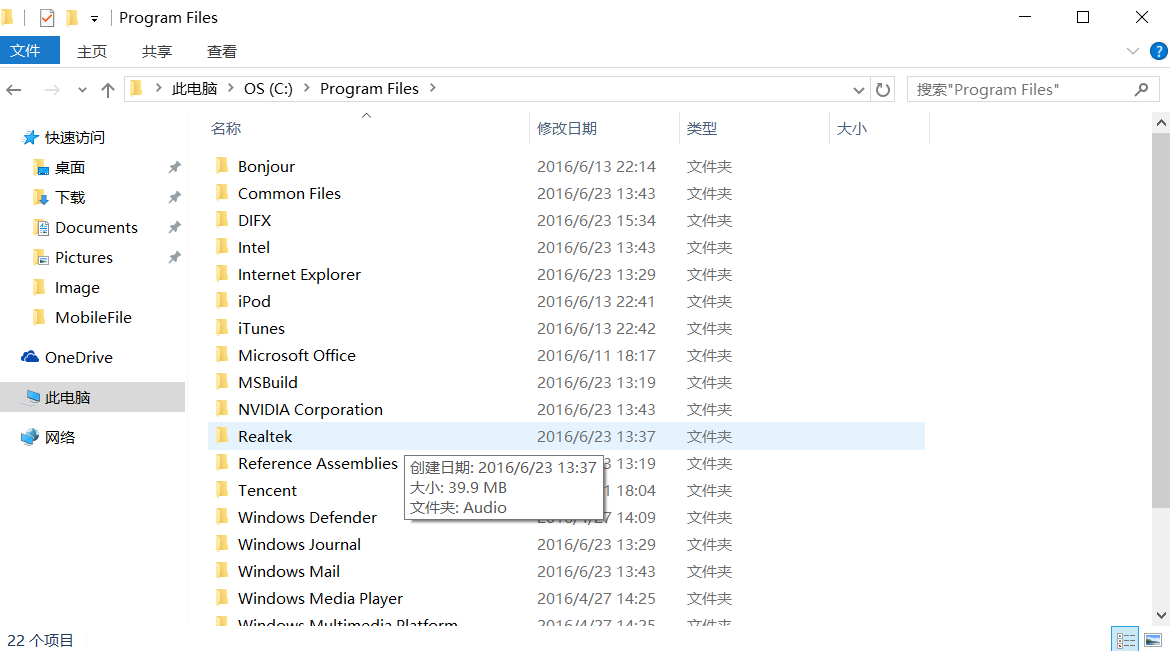Go back with the back arrow
Viewport: 1170px width, 651px height.
click(14, 90)
